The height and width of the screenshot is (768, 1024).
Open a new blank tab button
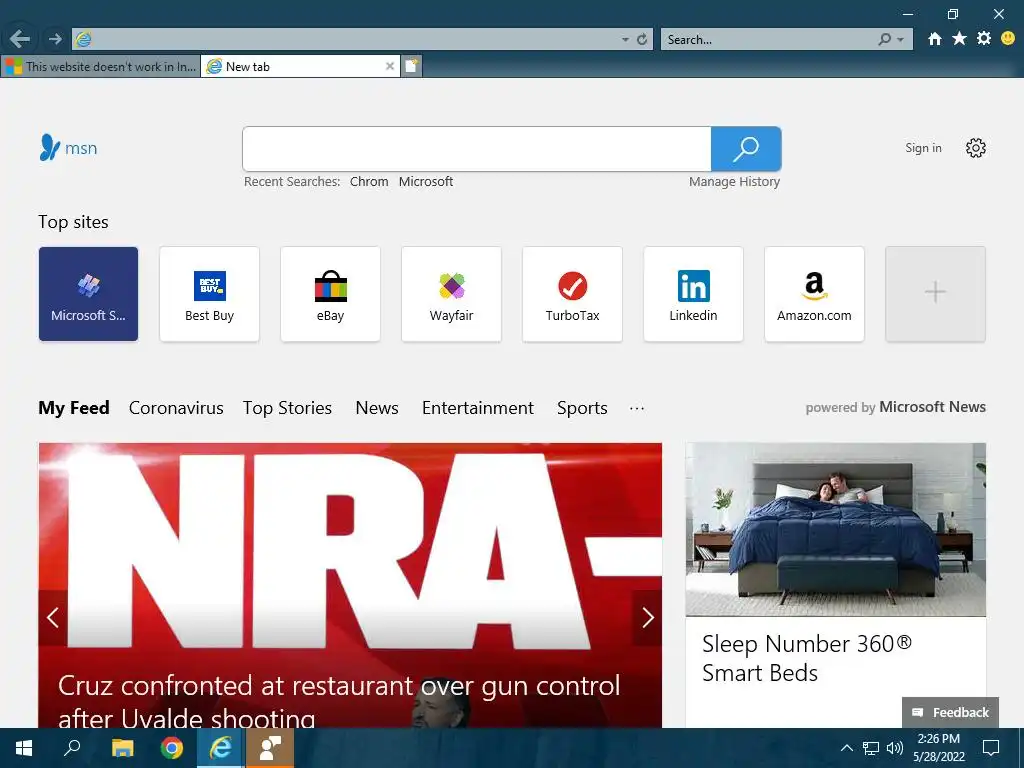tap(411, 66)
